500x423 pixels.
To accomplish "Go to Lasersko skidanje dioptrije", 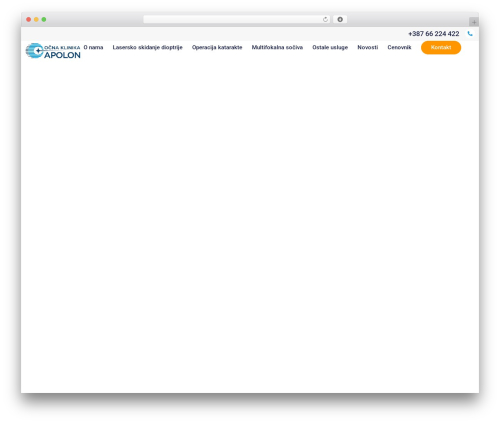I will click(x=147, y=47).
